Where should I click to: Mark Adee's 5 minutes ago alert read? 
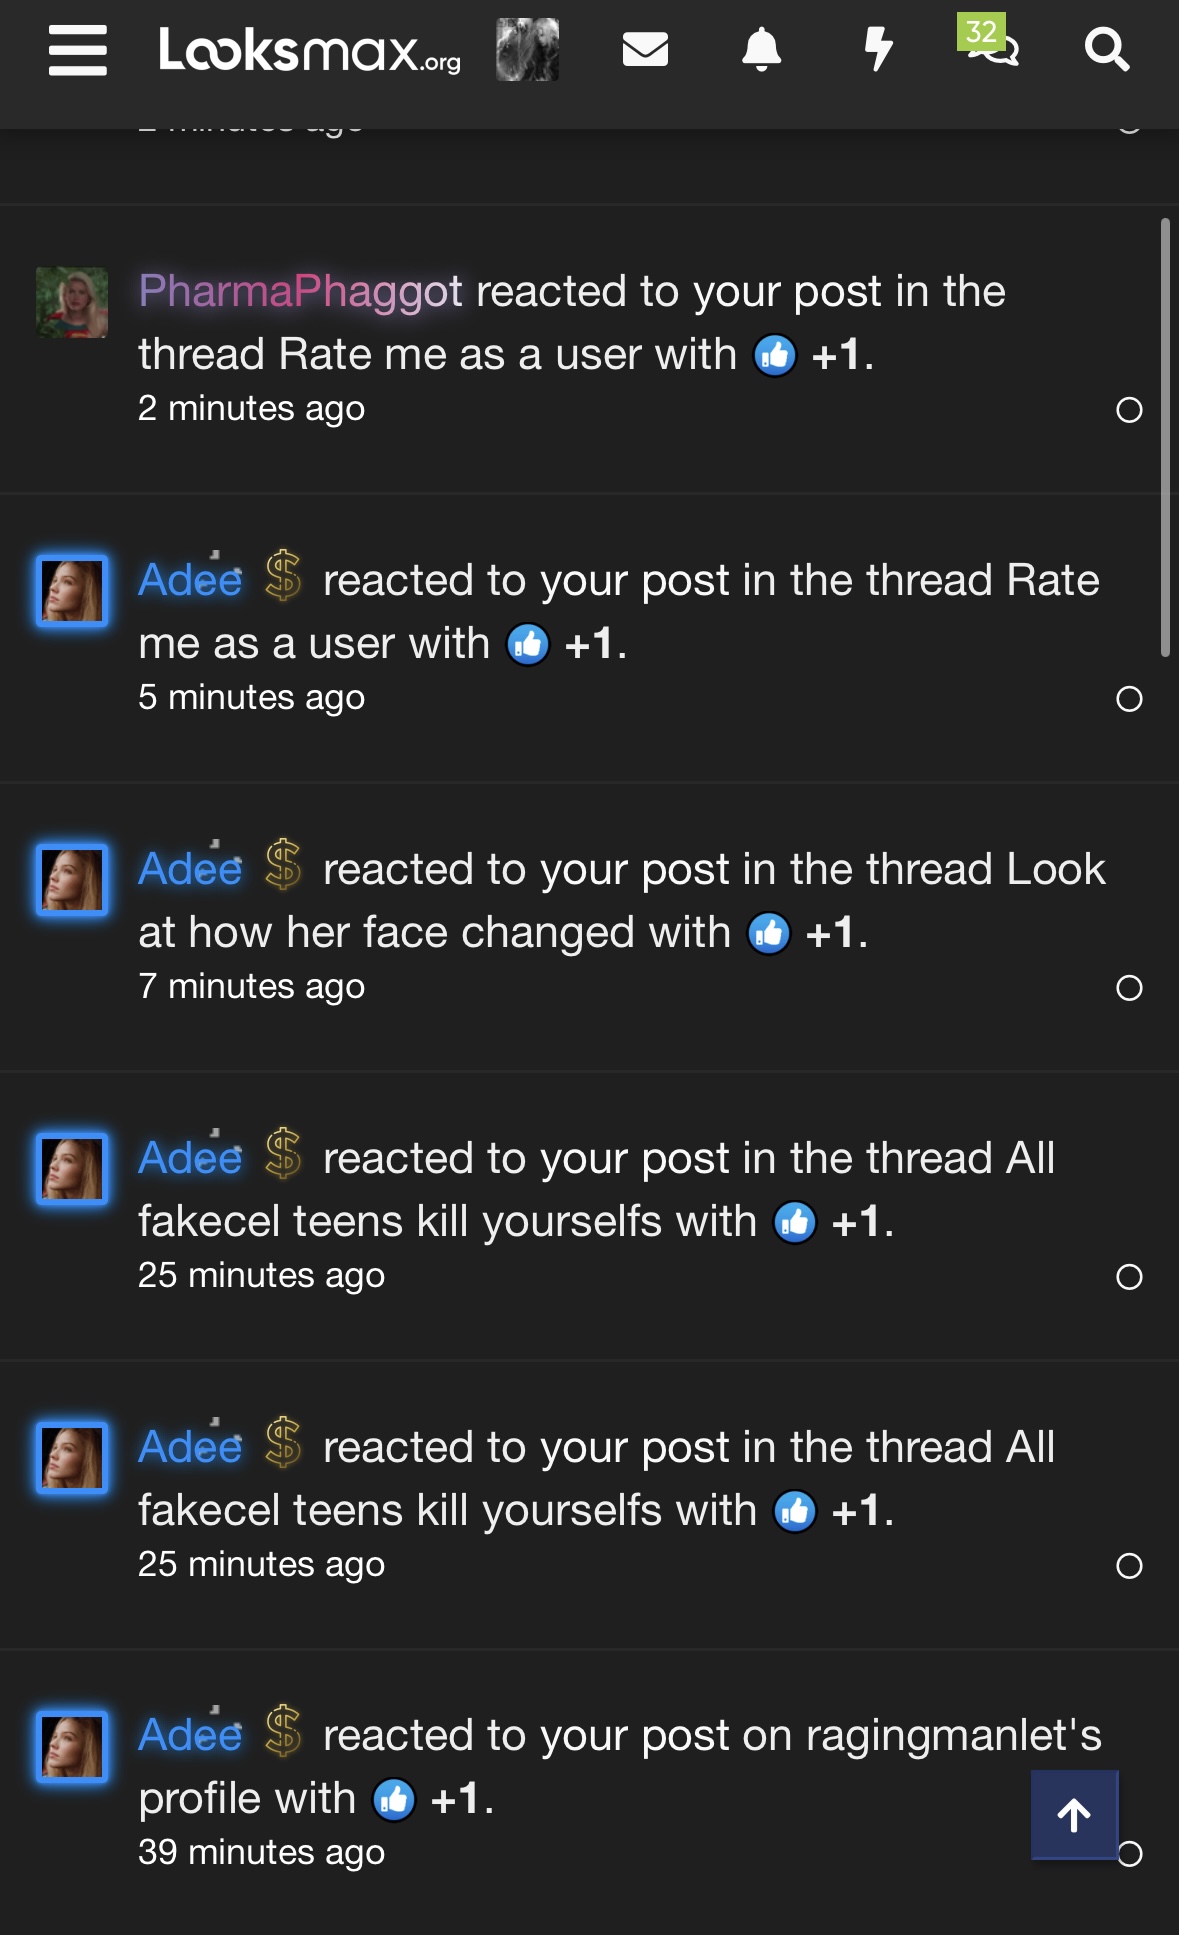pos(1129,699)
